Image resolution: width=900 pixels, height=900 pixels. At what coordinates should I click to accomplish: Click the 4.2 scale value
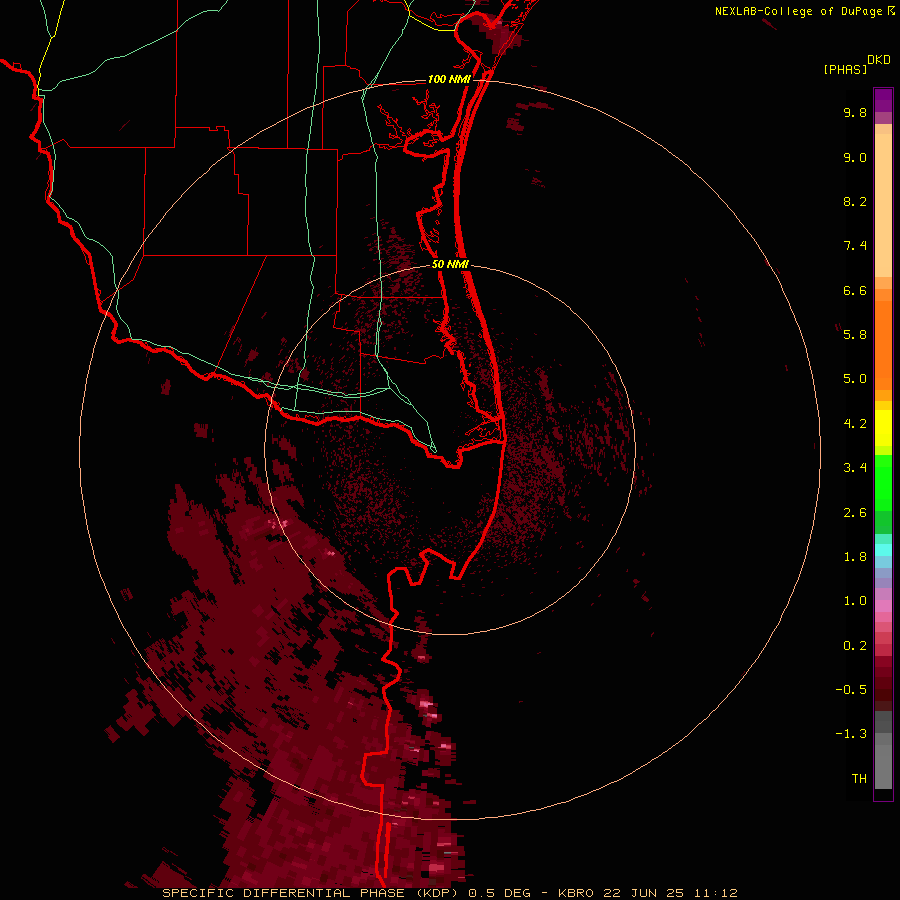click(x=855, y=424)
